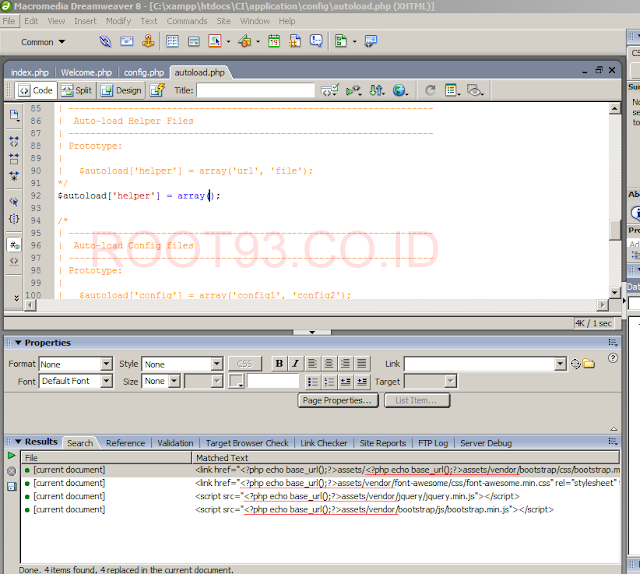Switch to Welcome.php document tab
The width and height of the screenshot is (640, 574).
click(x=86, y=73)
